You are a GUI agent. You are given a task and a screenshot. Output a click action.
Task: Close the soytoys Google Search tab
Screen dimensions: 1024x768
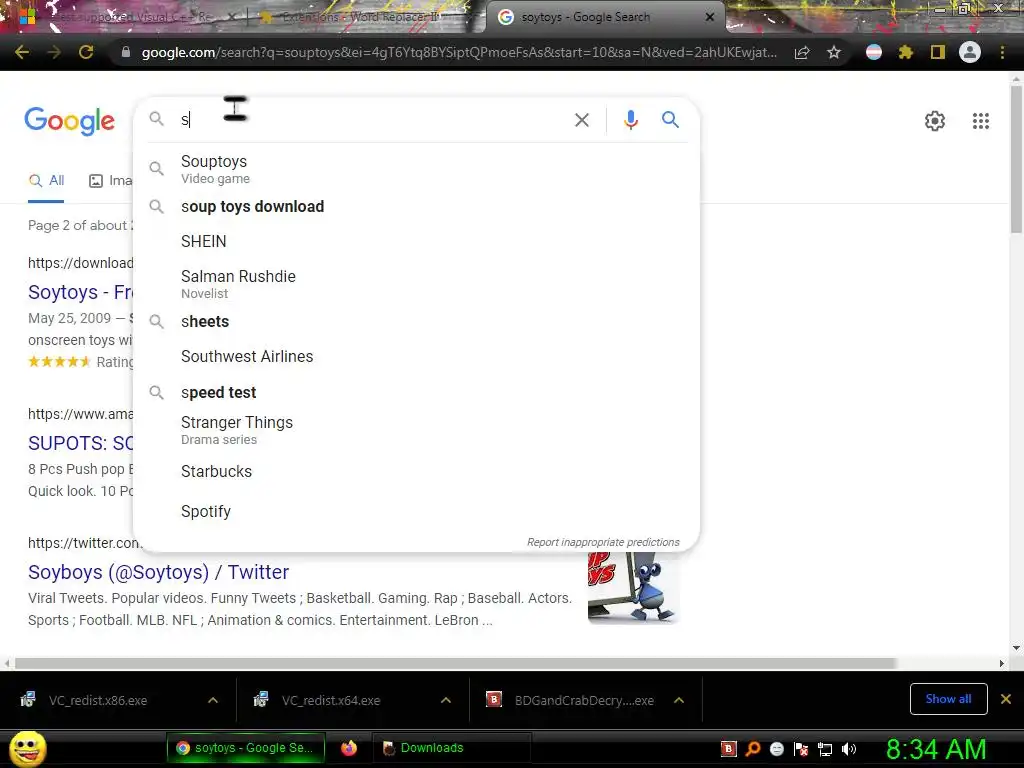[710, 17]
